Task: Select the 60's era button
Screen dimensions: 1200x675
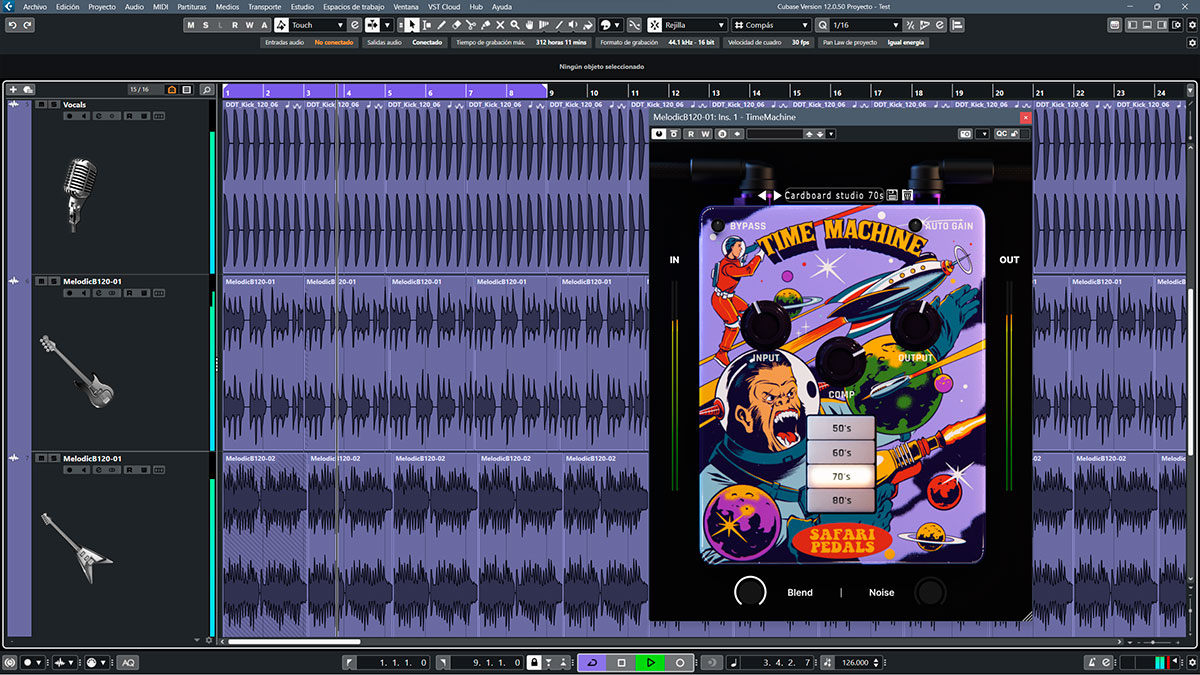Action: [841, 453]
